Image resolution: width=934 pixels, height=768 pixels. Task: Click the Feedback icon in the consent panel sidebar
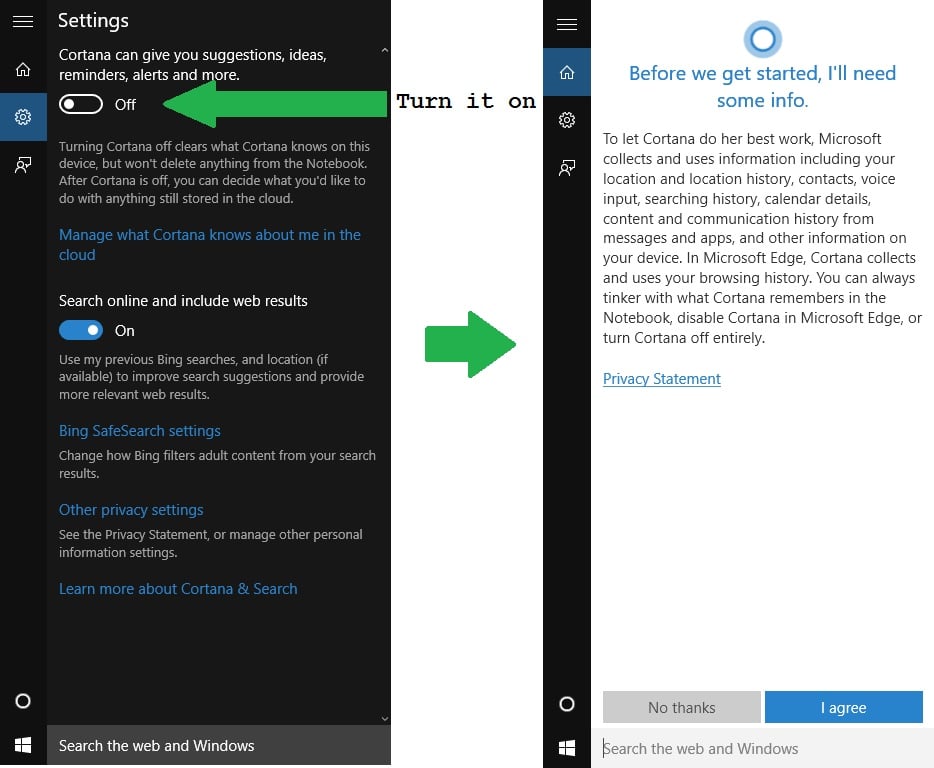[566, 167]
